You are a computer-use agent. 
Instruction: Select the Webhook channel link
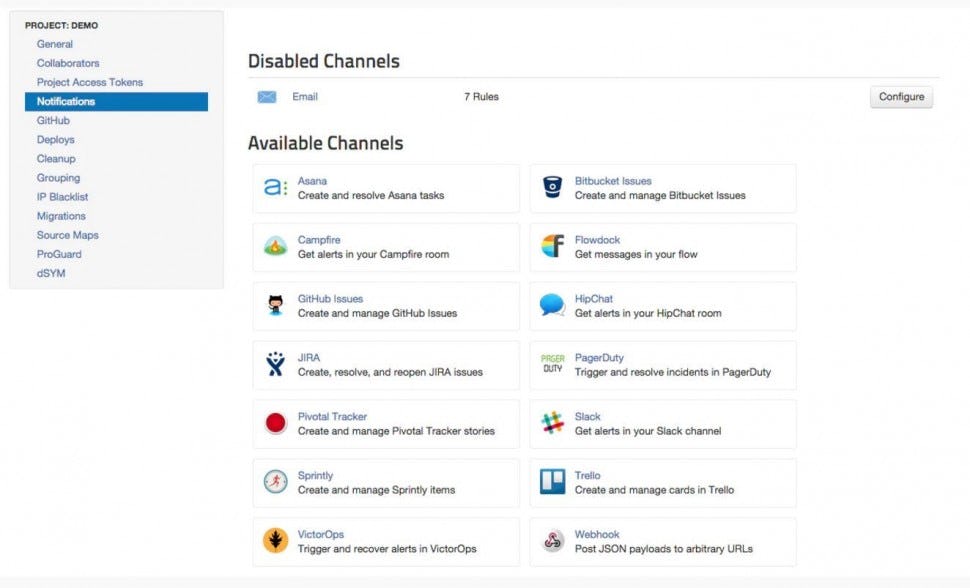click(x=596, y=534)
